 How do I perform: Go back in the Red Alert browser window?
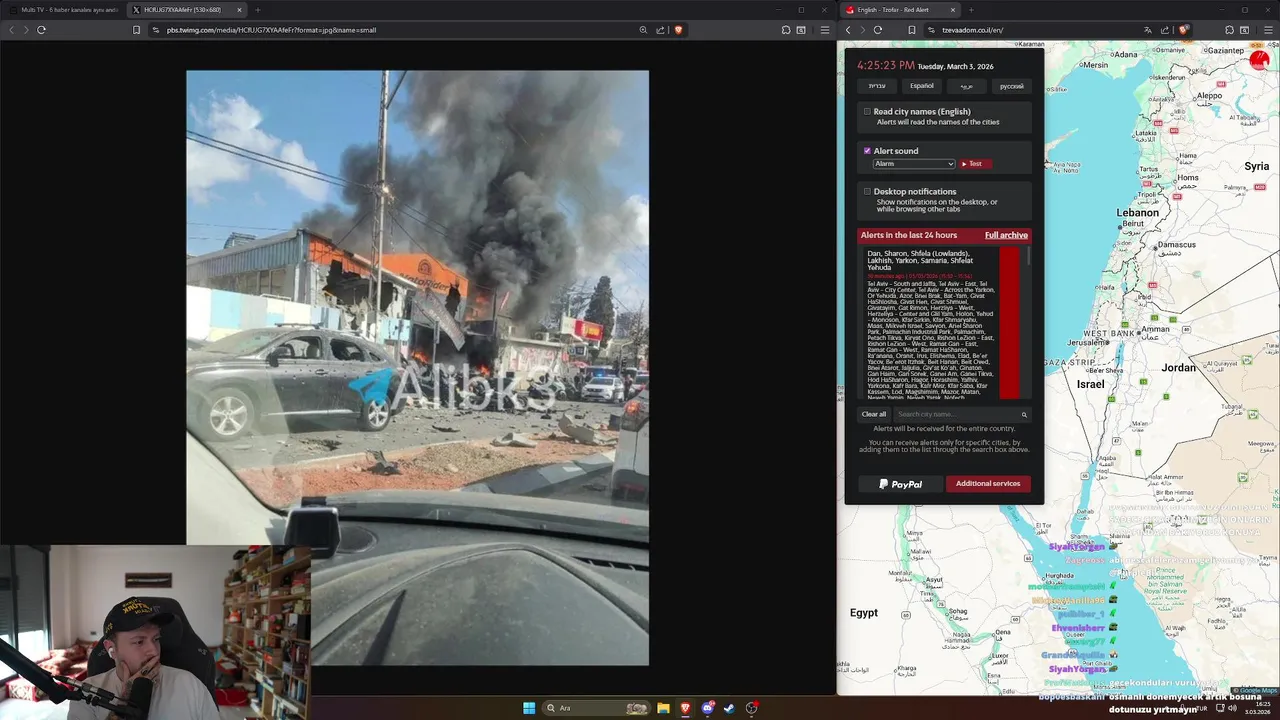[848, 30]
